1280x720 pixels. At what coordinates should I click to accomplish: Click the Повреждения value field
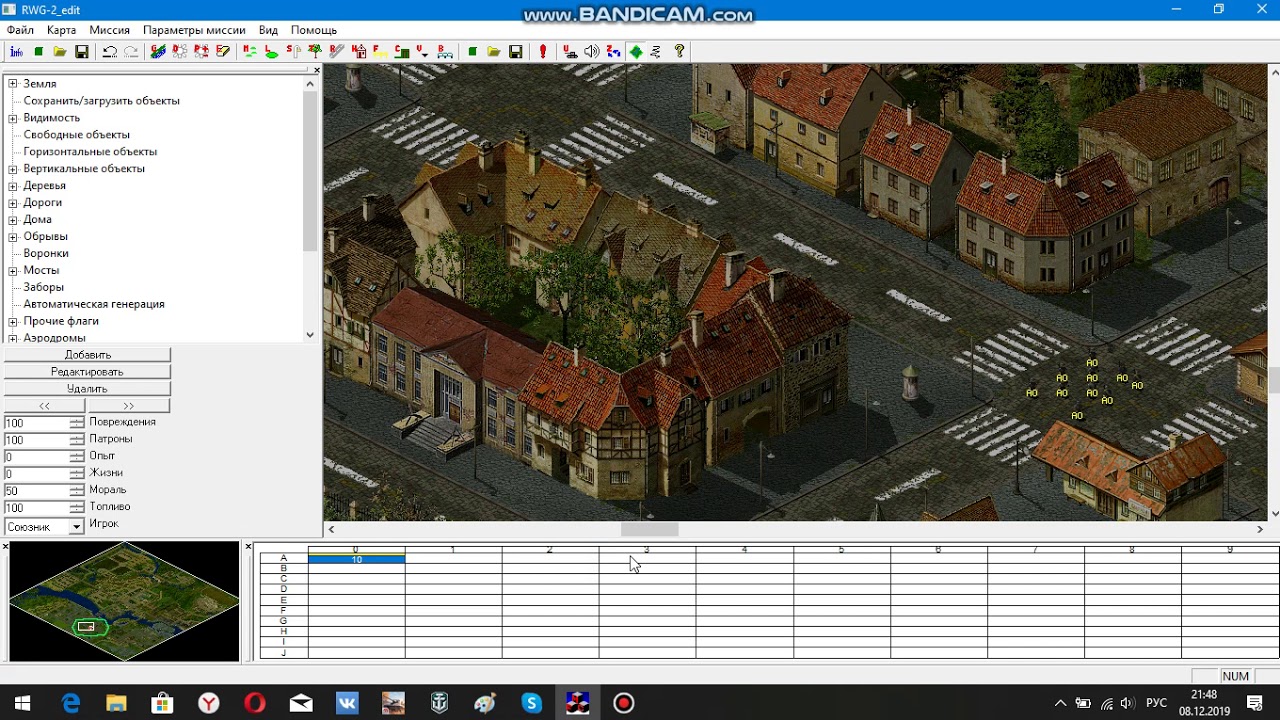tap(37, 424)
